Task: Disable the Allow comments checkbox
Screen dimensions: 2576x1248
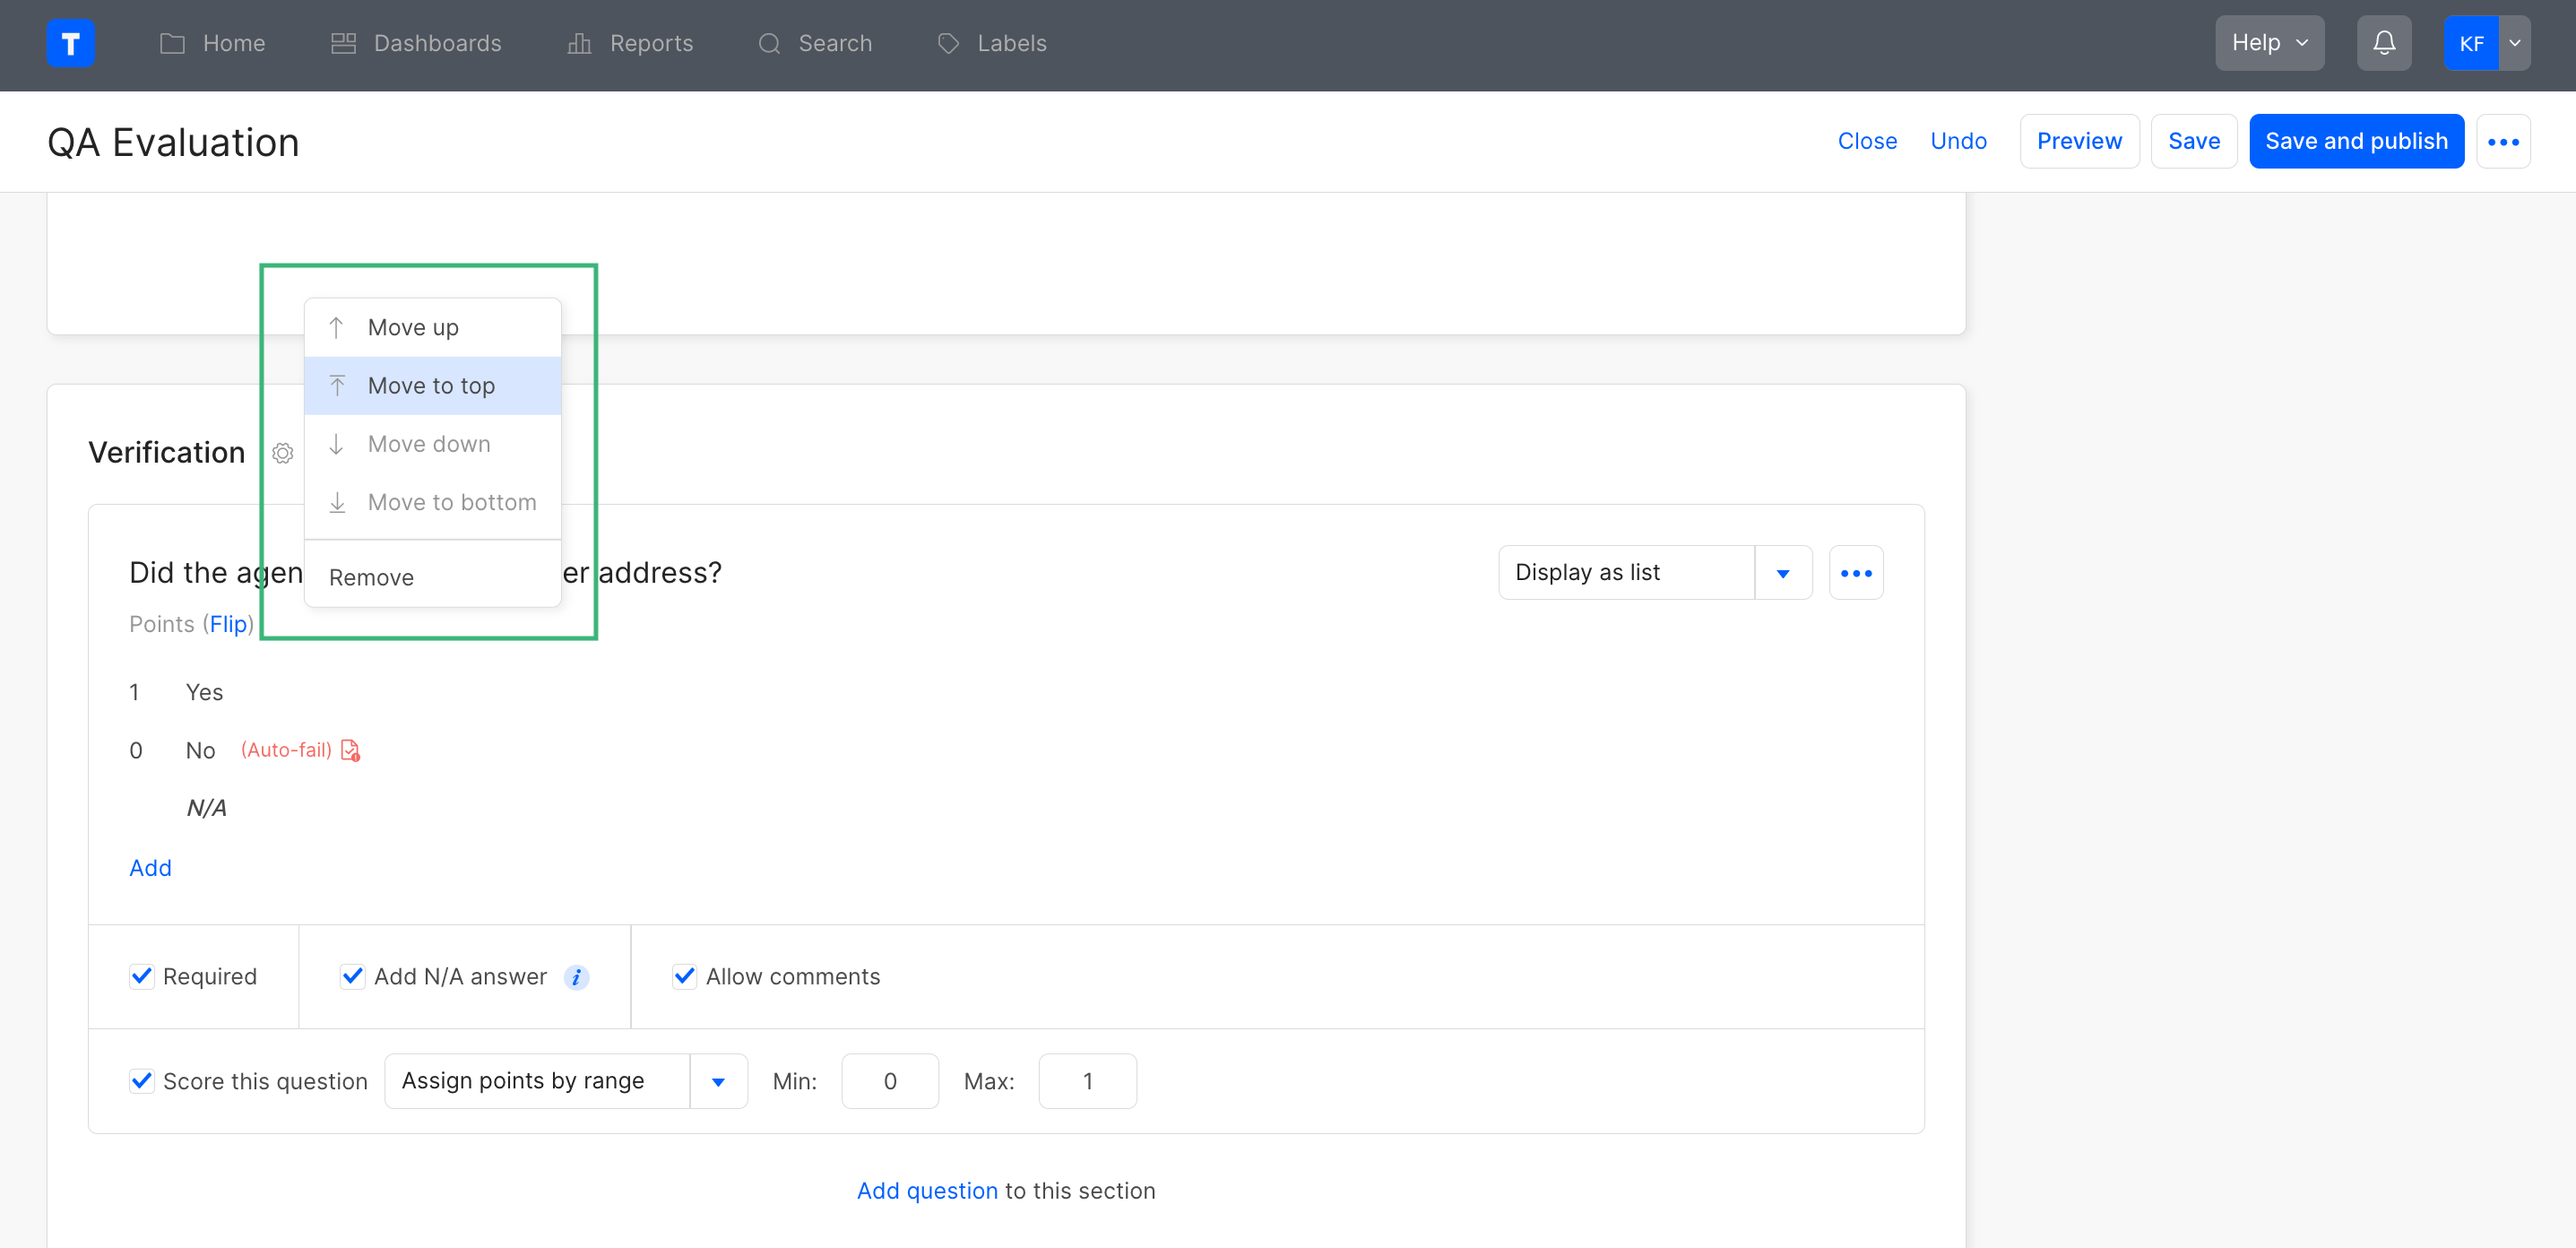Action: [684, 976]
